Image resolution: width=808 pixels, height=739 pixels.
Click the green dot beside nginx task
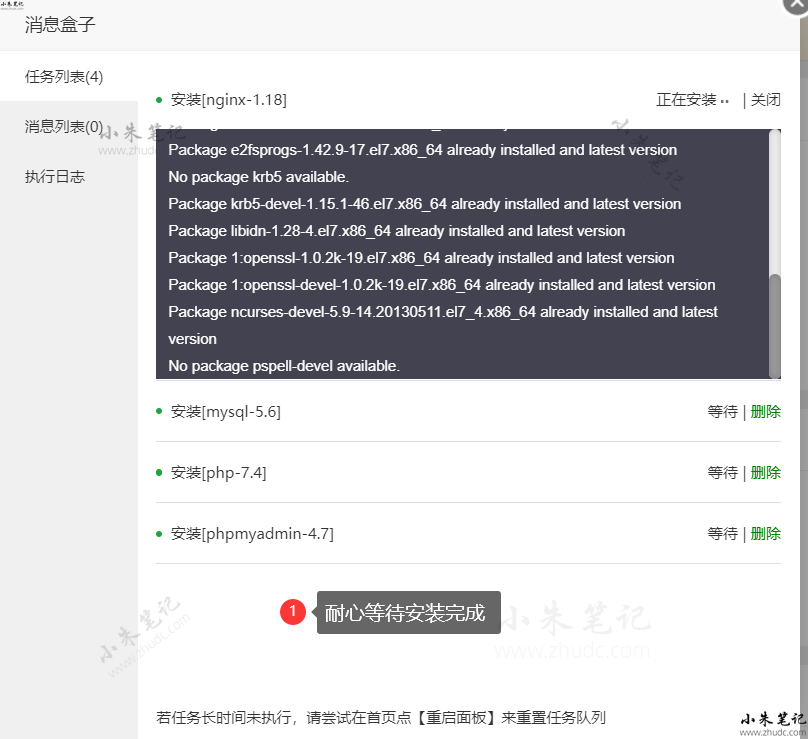[x=159, y=100]
